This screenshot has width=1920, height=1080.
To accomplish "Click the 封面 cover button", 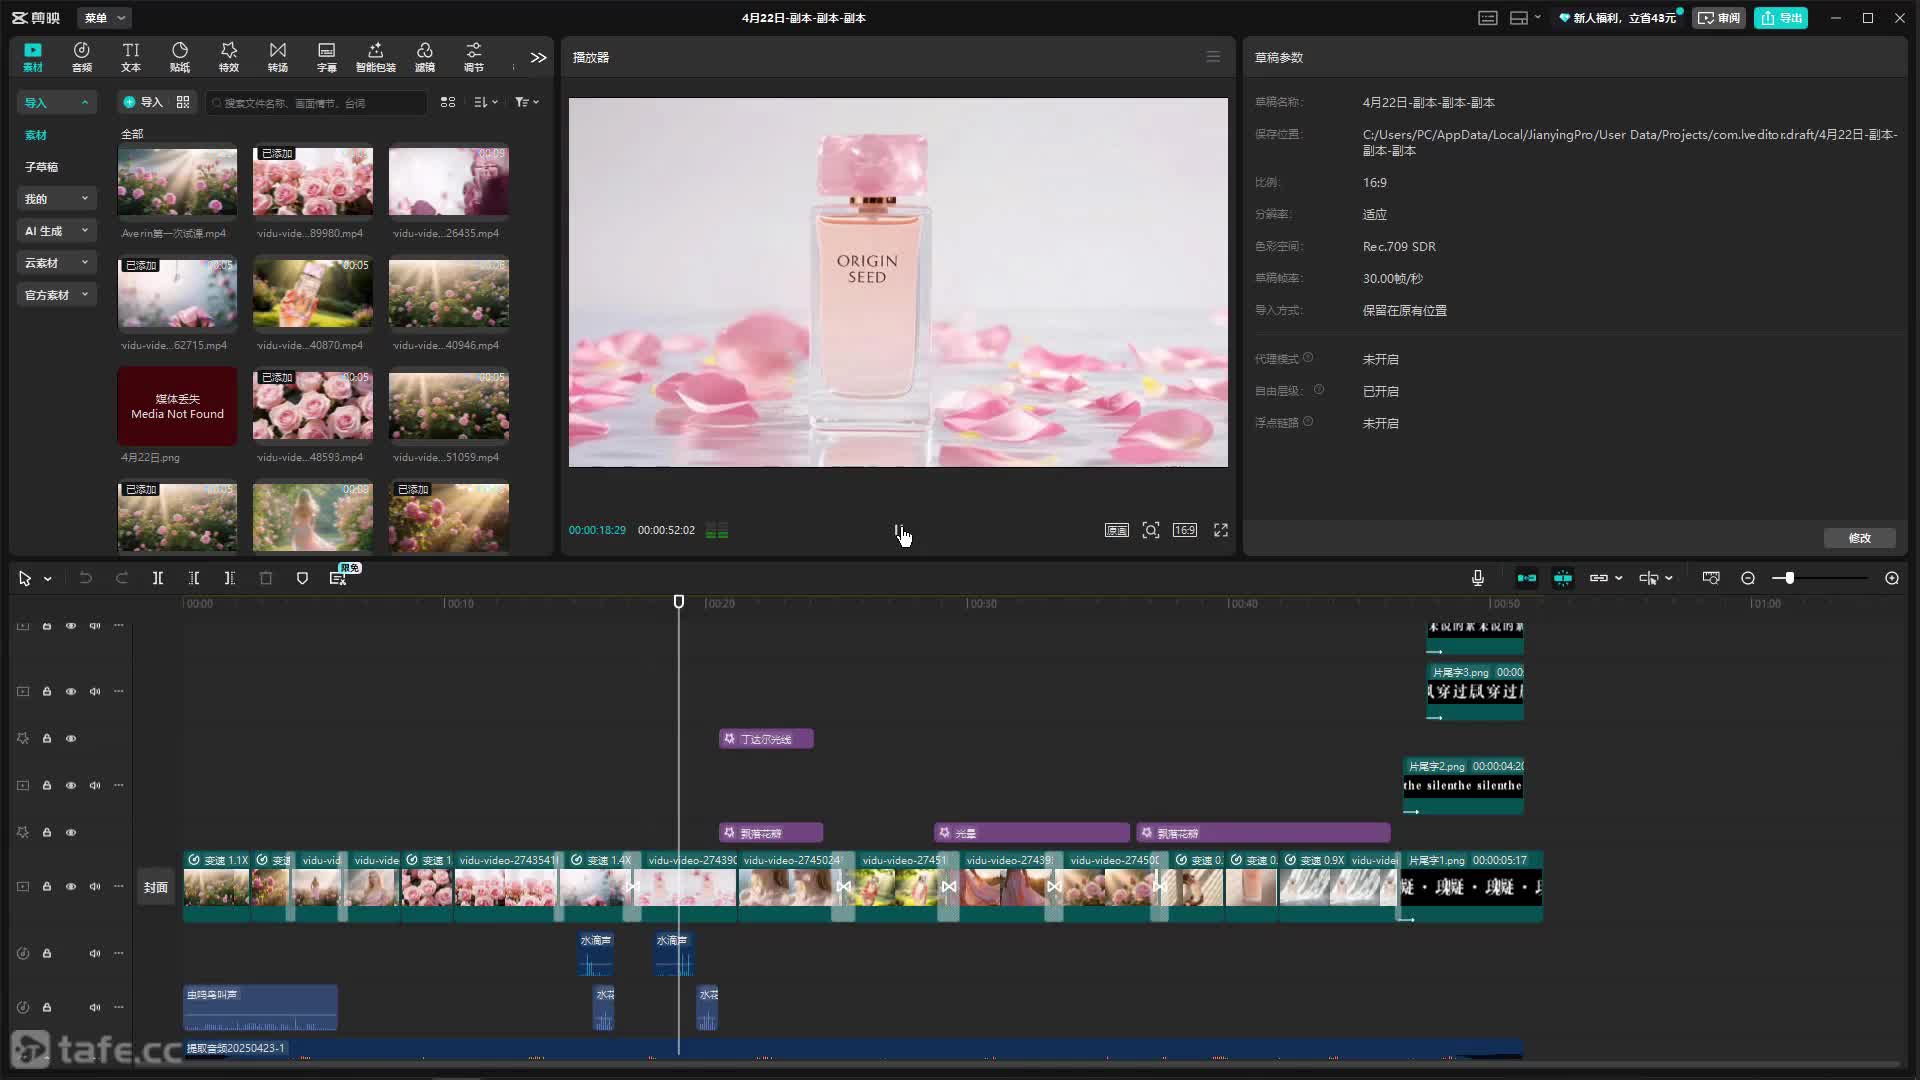I will point(156,887).
